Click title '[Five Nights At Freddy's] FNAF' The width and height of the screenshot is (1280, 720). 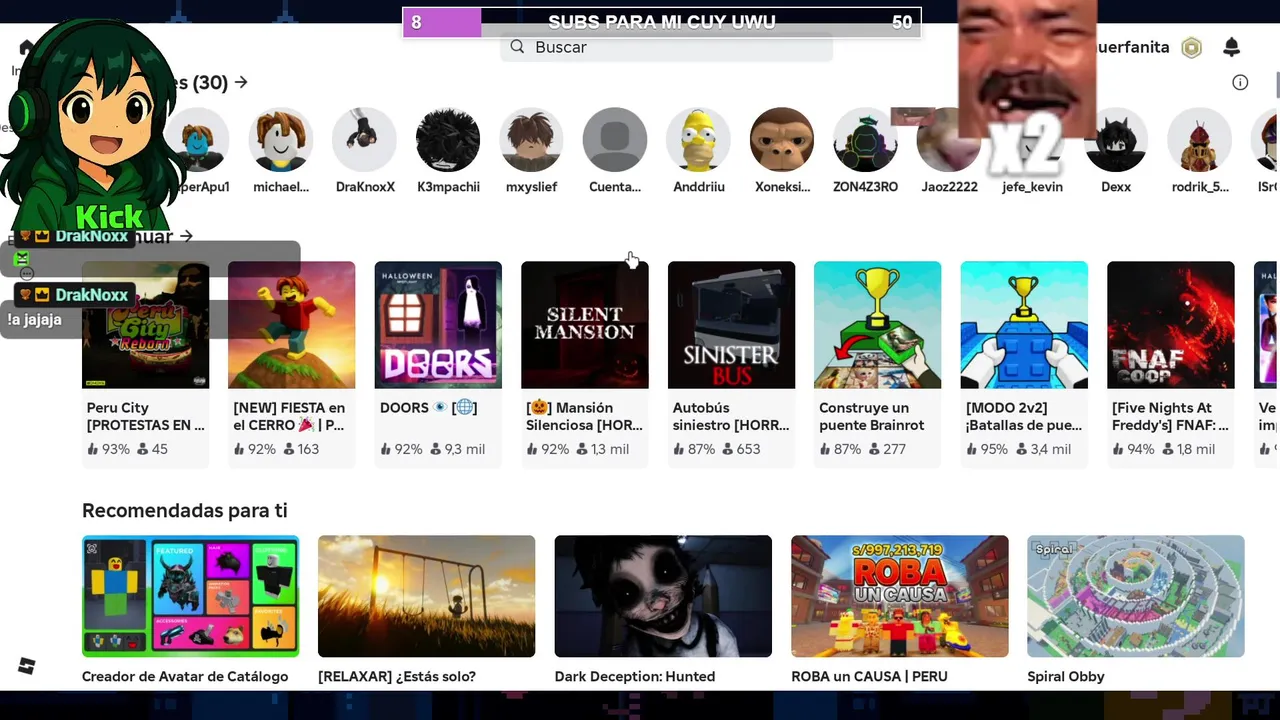point(1170,416)
